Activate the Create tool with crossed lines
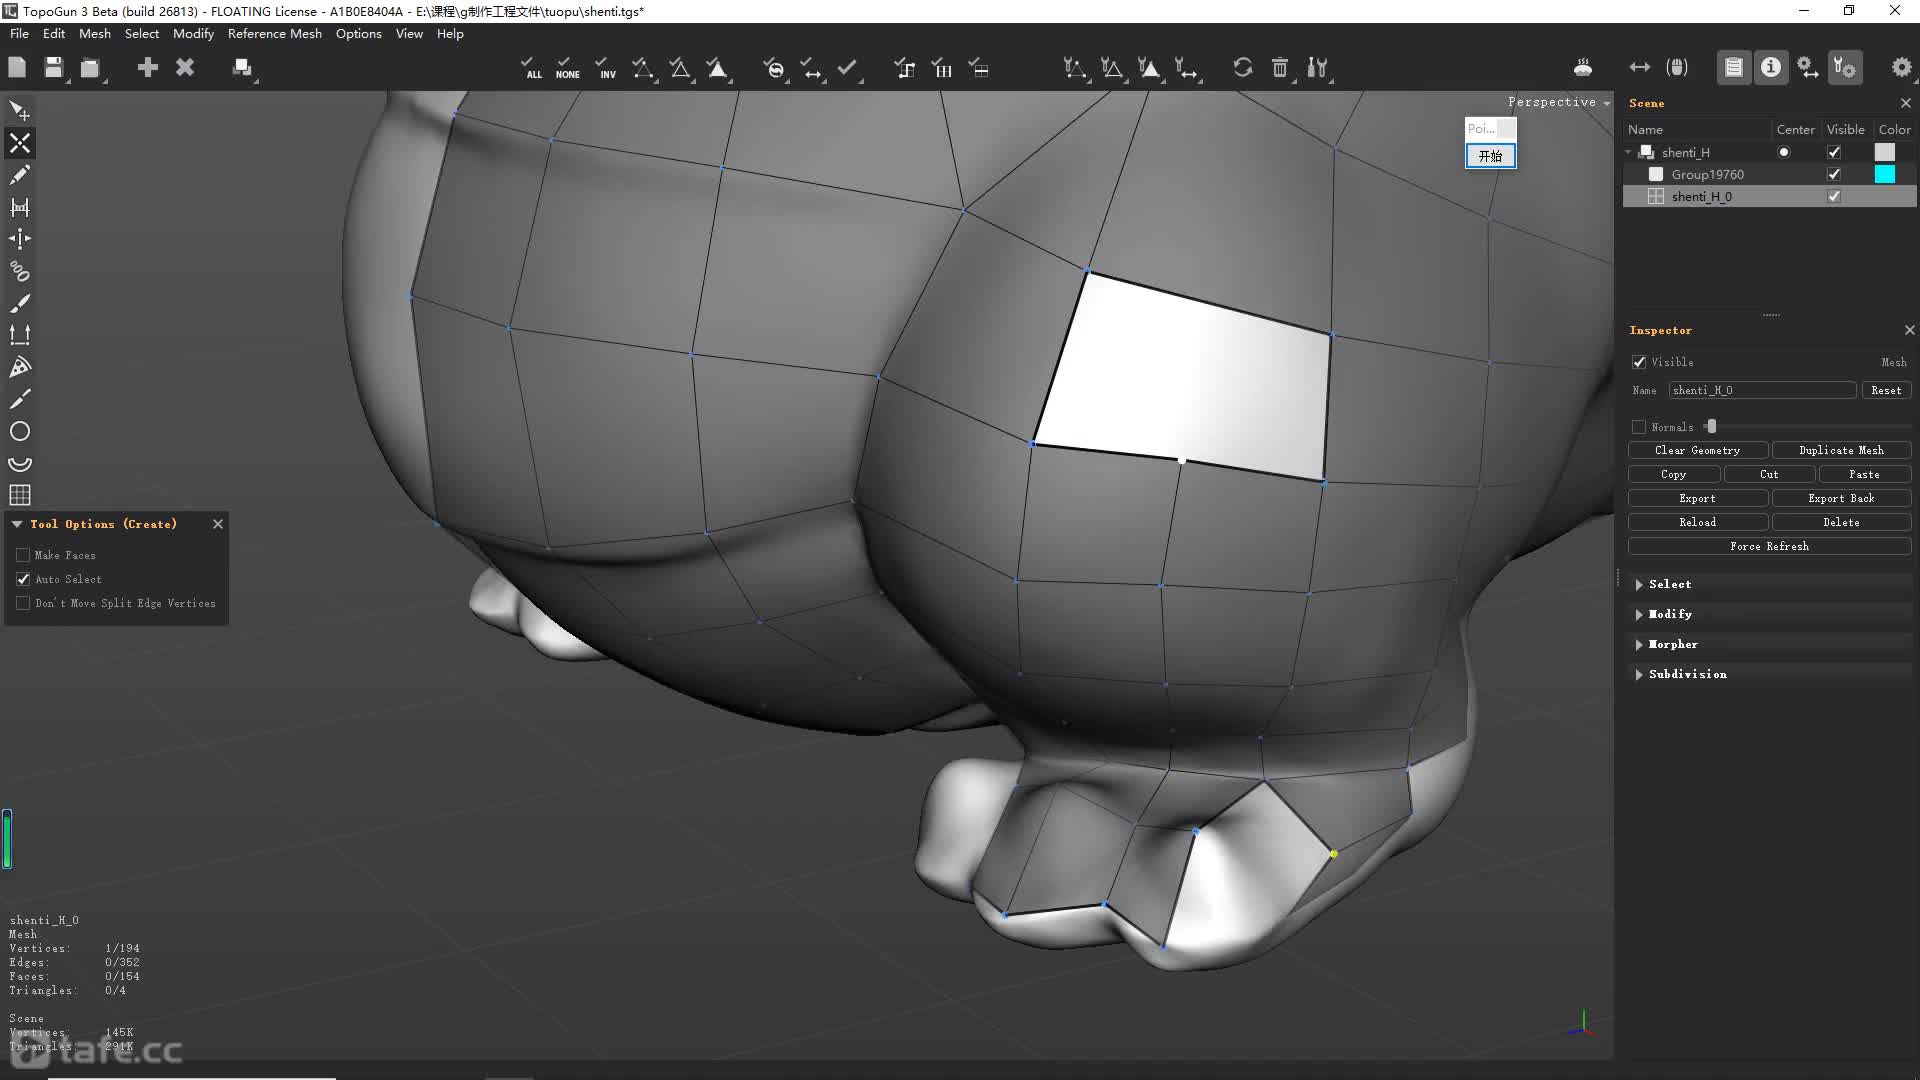 click(x=20, y=143)
